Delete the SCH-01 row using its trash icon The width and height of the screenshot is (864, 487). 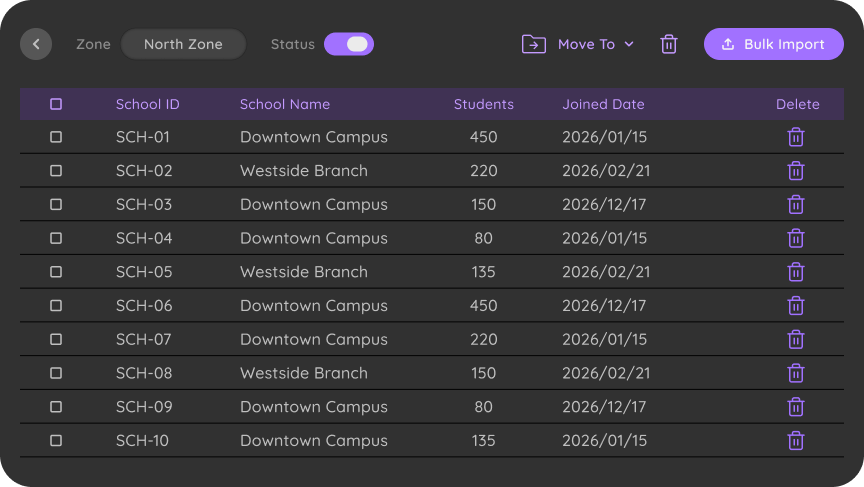[x=796, y=137]
